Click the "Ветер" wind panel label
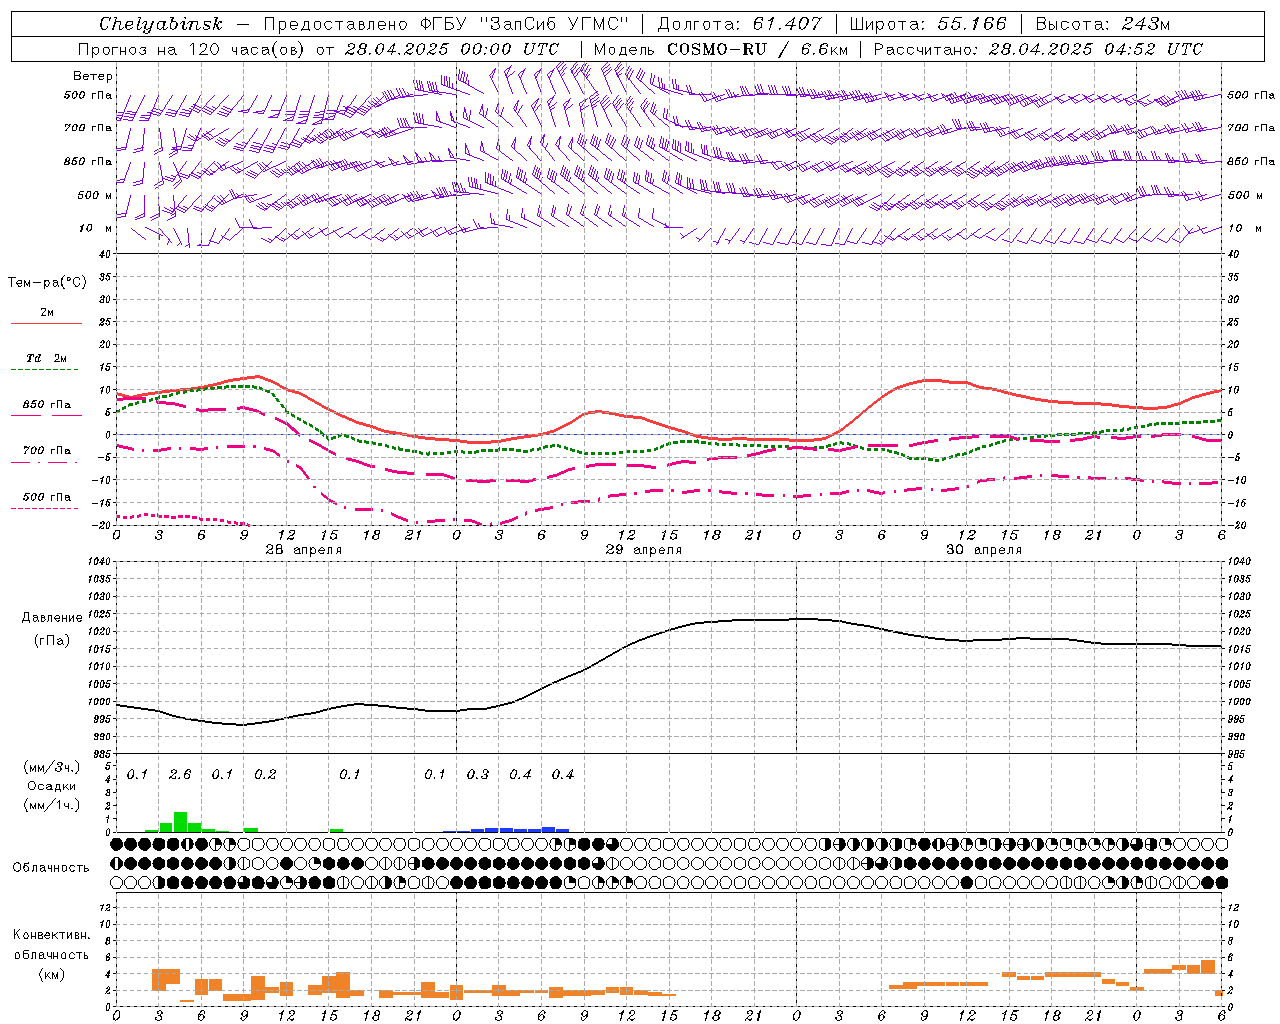Viewport: 1280px width, 1024px height. coord(93,76)
